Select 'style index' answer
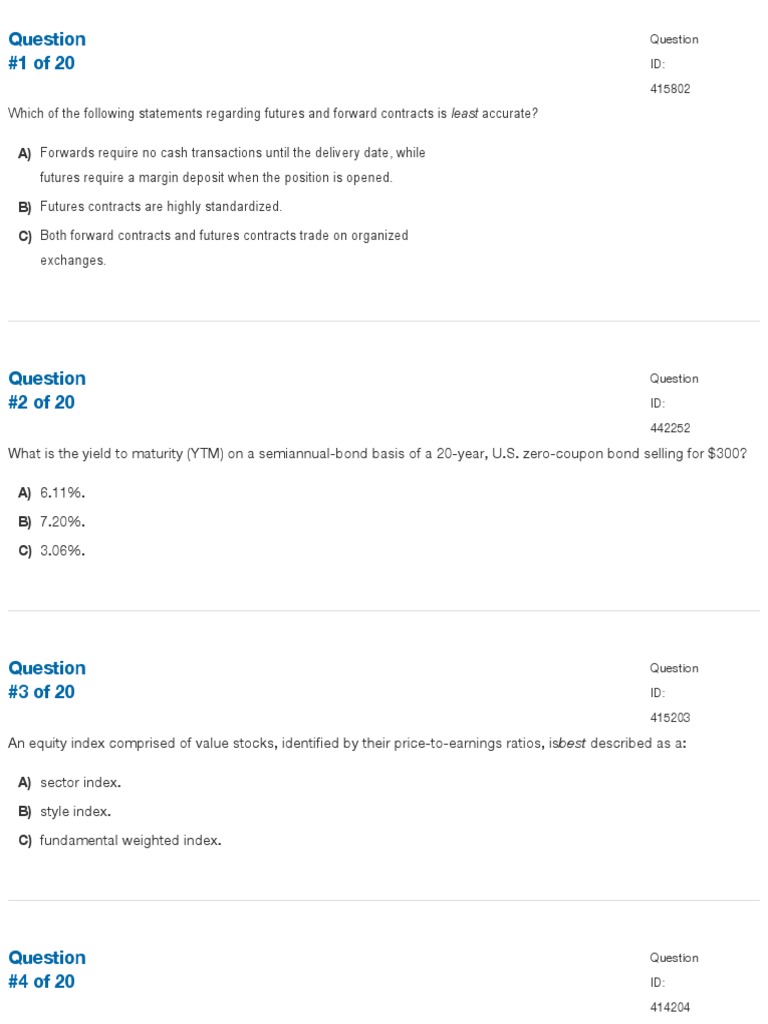 (64, 811)
